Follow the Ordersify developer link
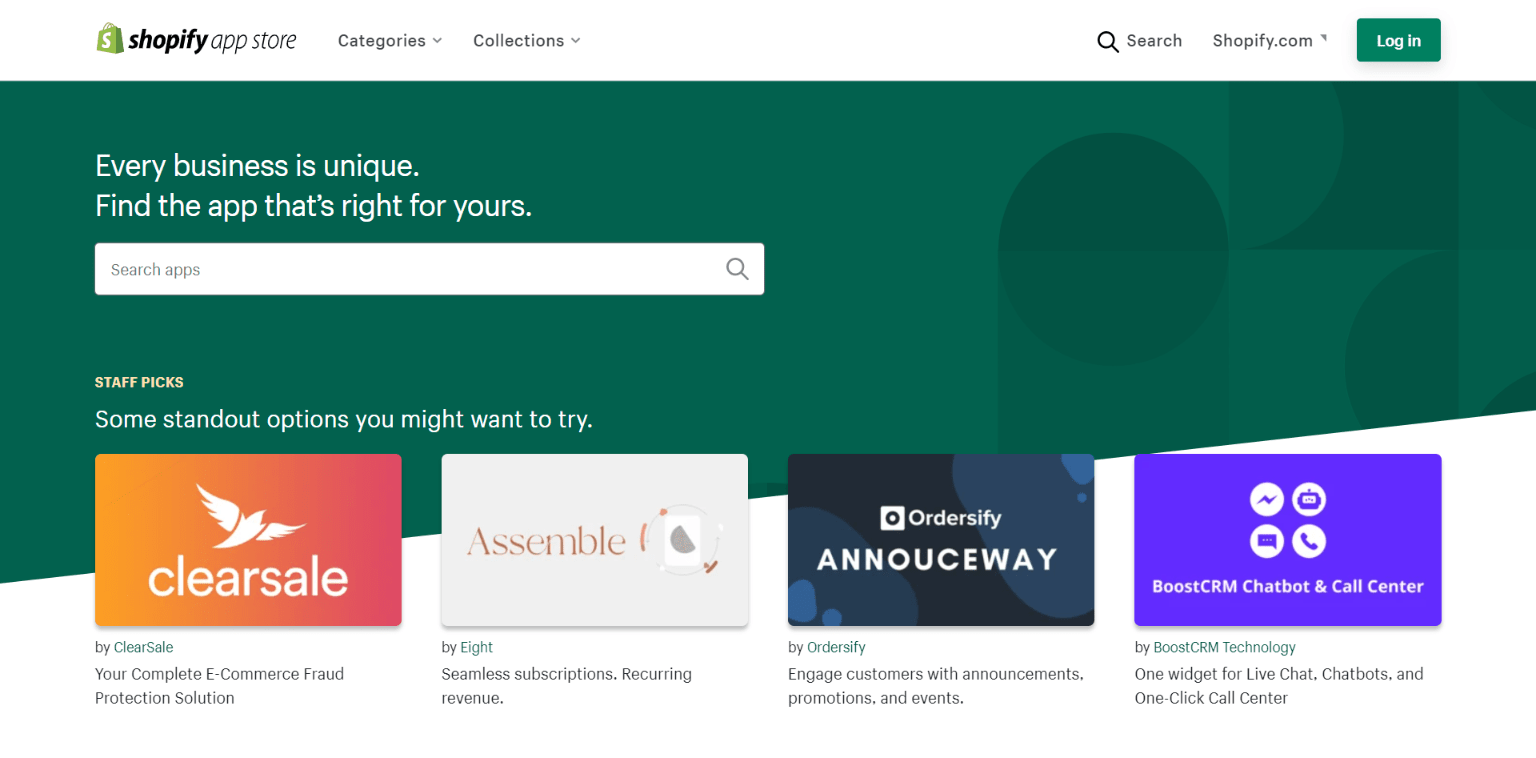This screenshot has height=758, width=1536. tap(836, 647)
